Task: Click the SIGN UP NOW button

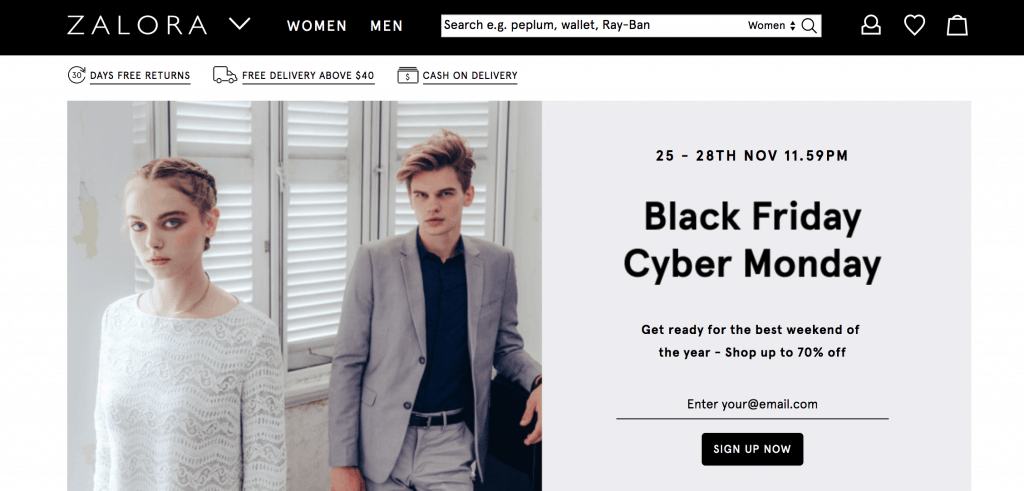Action: click(752, 449)
